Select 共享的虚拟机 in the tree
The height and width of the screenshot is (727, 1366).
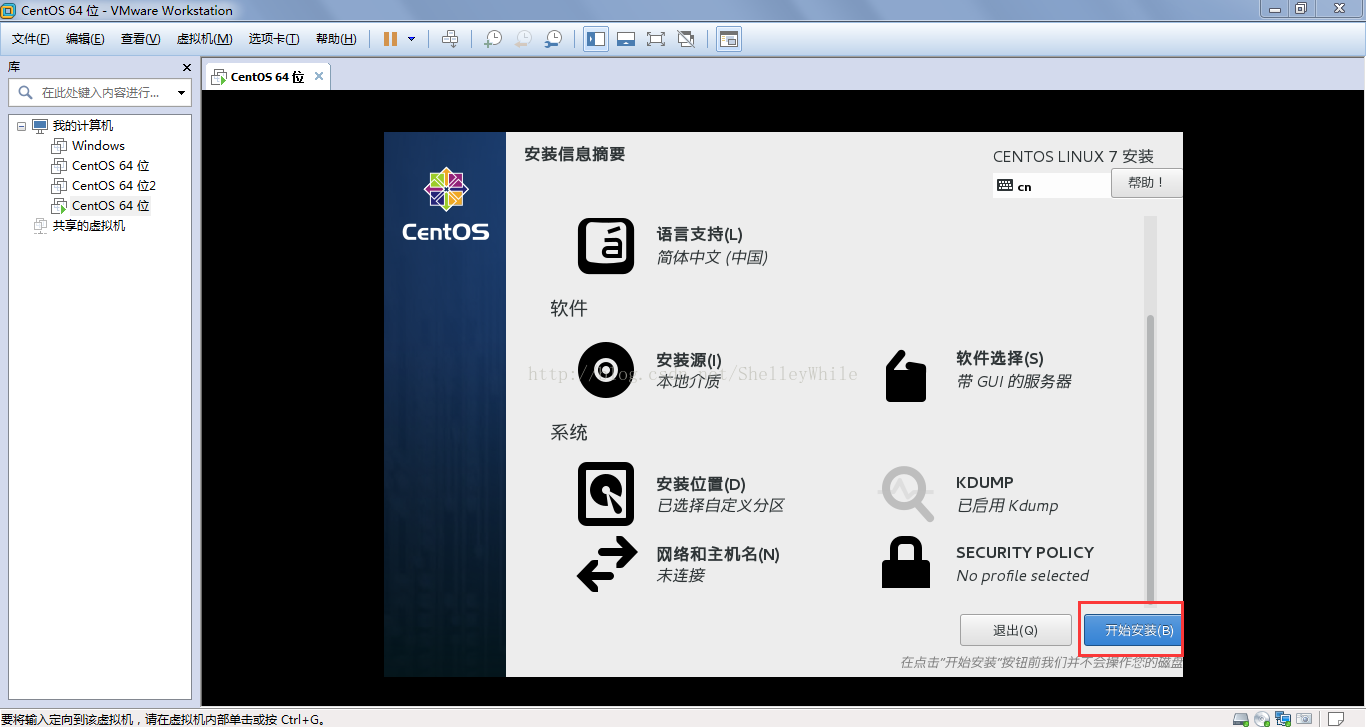[88, 226]
